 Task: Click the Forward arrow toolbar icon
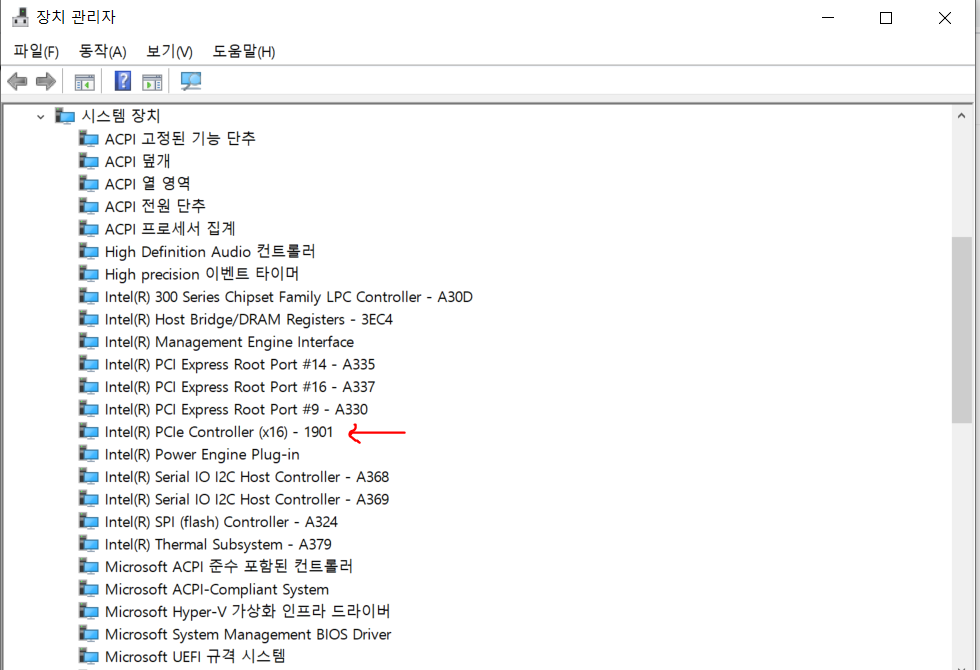[46, 81]
